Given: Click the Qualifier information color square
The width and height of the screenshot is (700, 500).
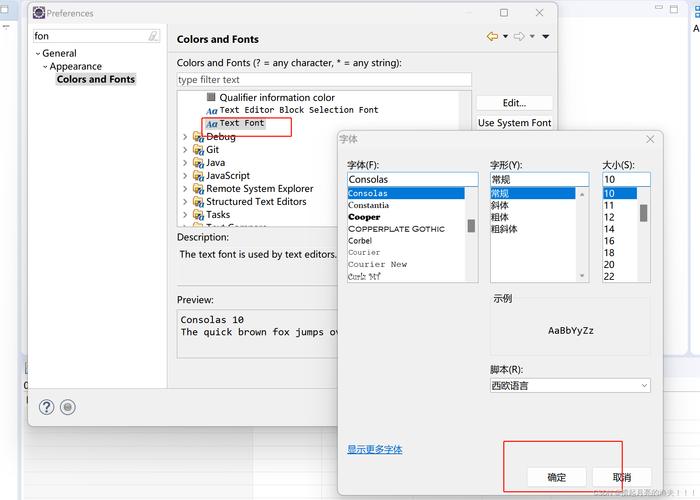Looking at the screenshot, I should click(211, 97).
